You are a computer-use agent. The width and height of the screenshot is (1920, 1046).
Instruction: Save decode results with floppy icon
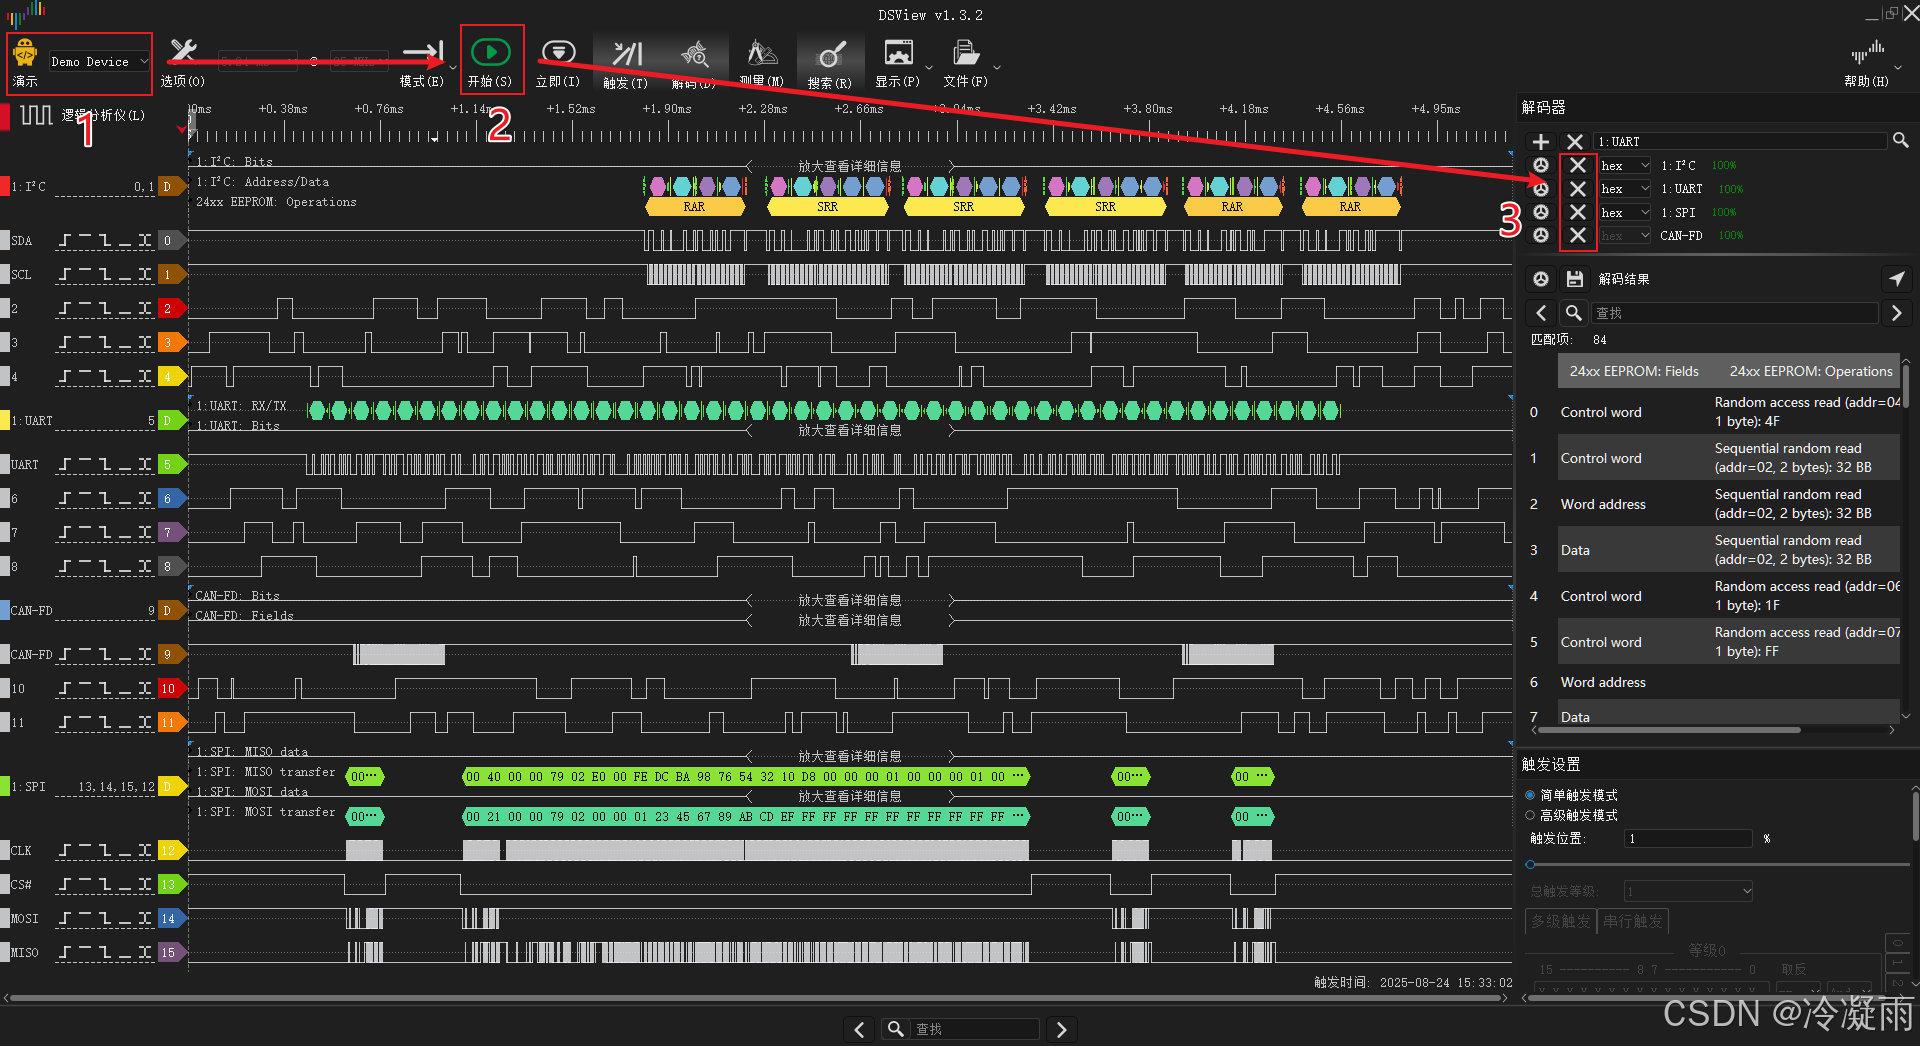coord(1575,279)
